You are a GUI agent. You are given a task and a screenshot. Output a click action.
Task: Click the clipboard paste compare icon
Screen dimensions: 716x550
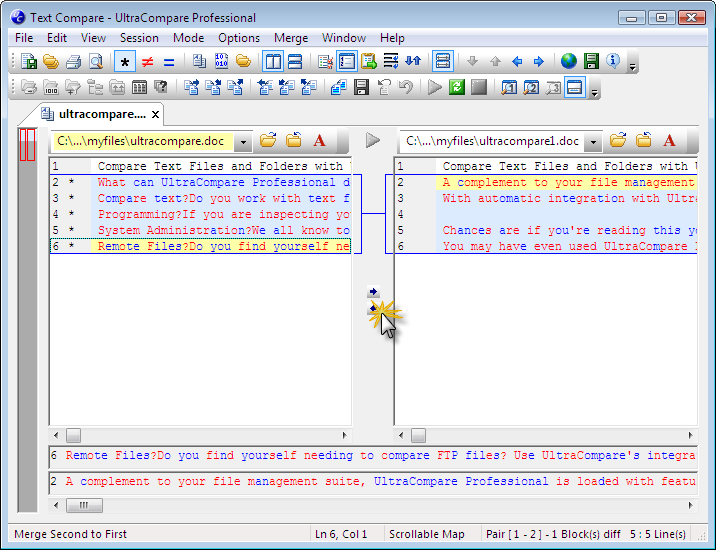click(369, 61)
